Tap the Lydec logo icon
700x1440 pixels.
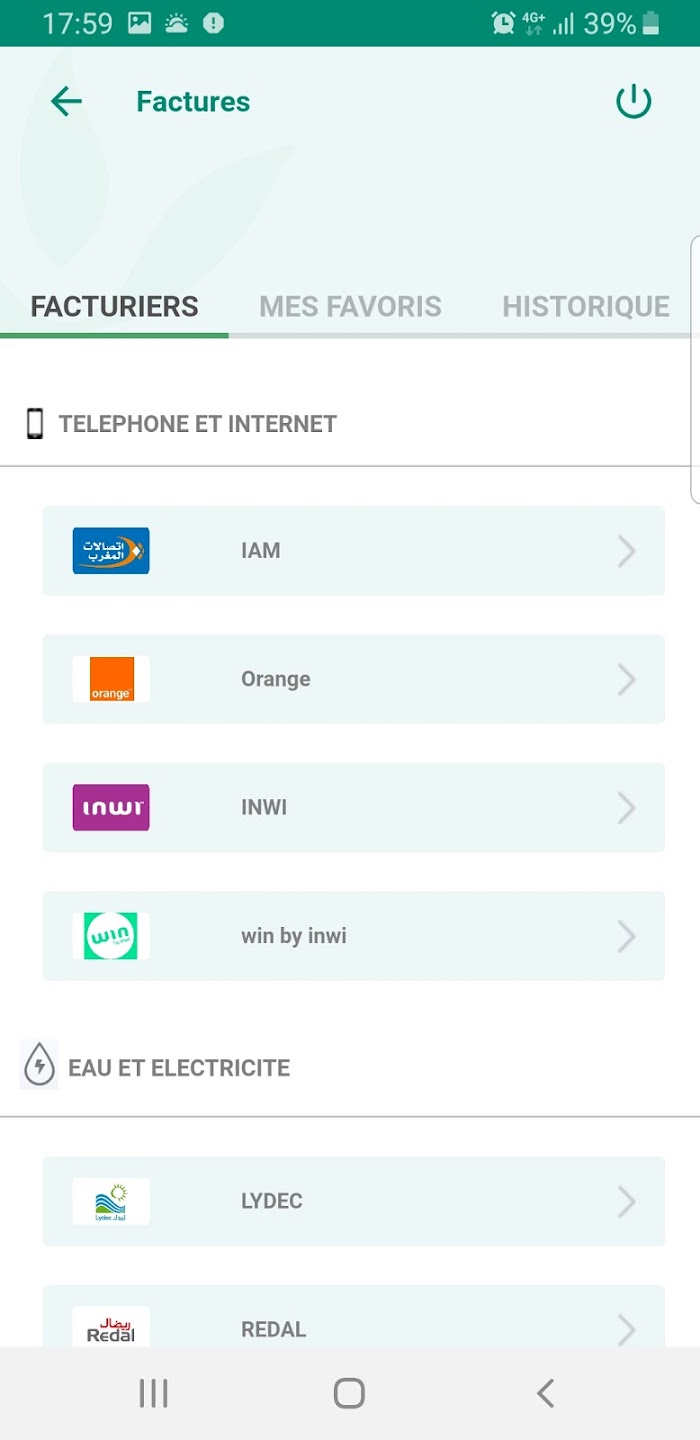coord(111,1201)
